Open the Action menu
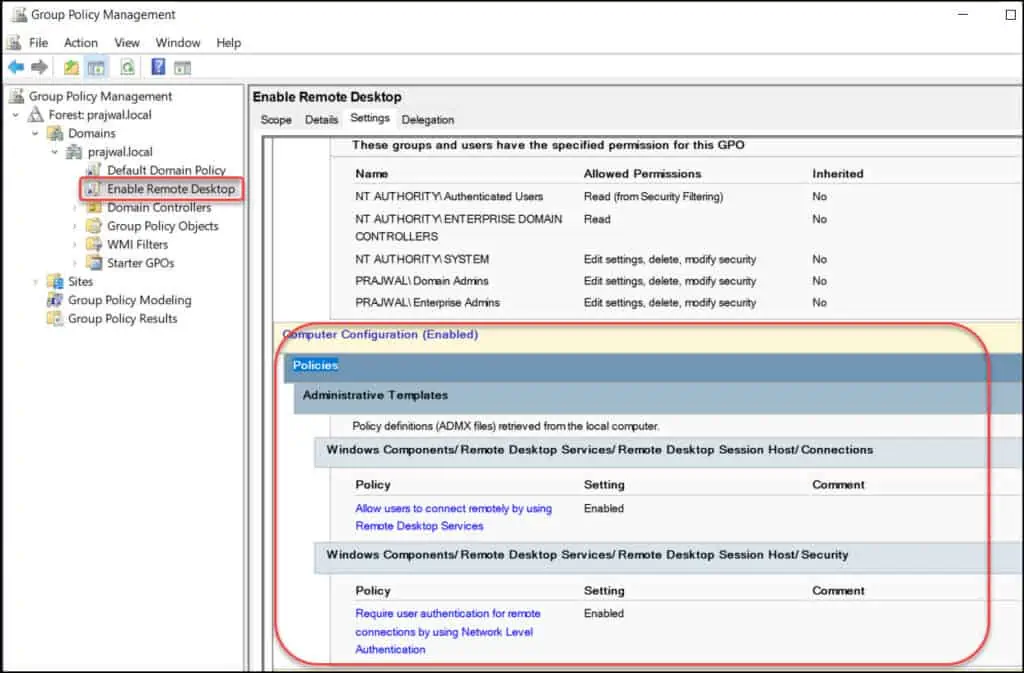This screenshot has height=673, width=1024. (x=81, y=42)
